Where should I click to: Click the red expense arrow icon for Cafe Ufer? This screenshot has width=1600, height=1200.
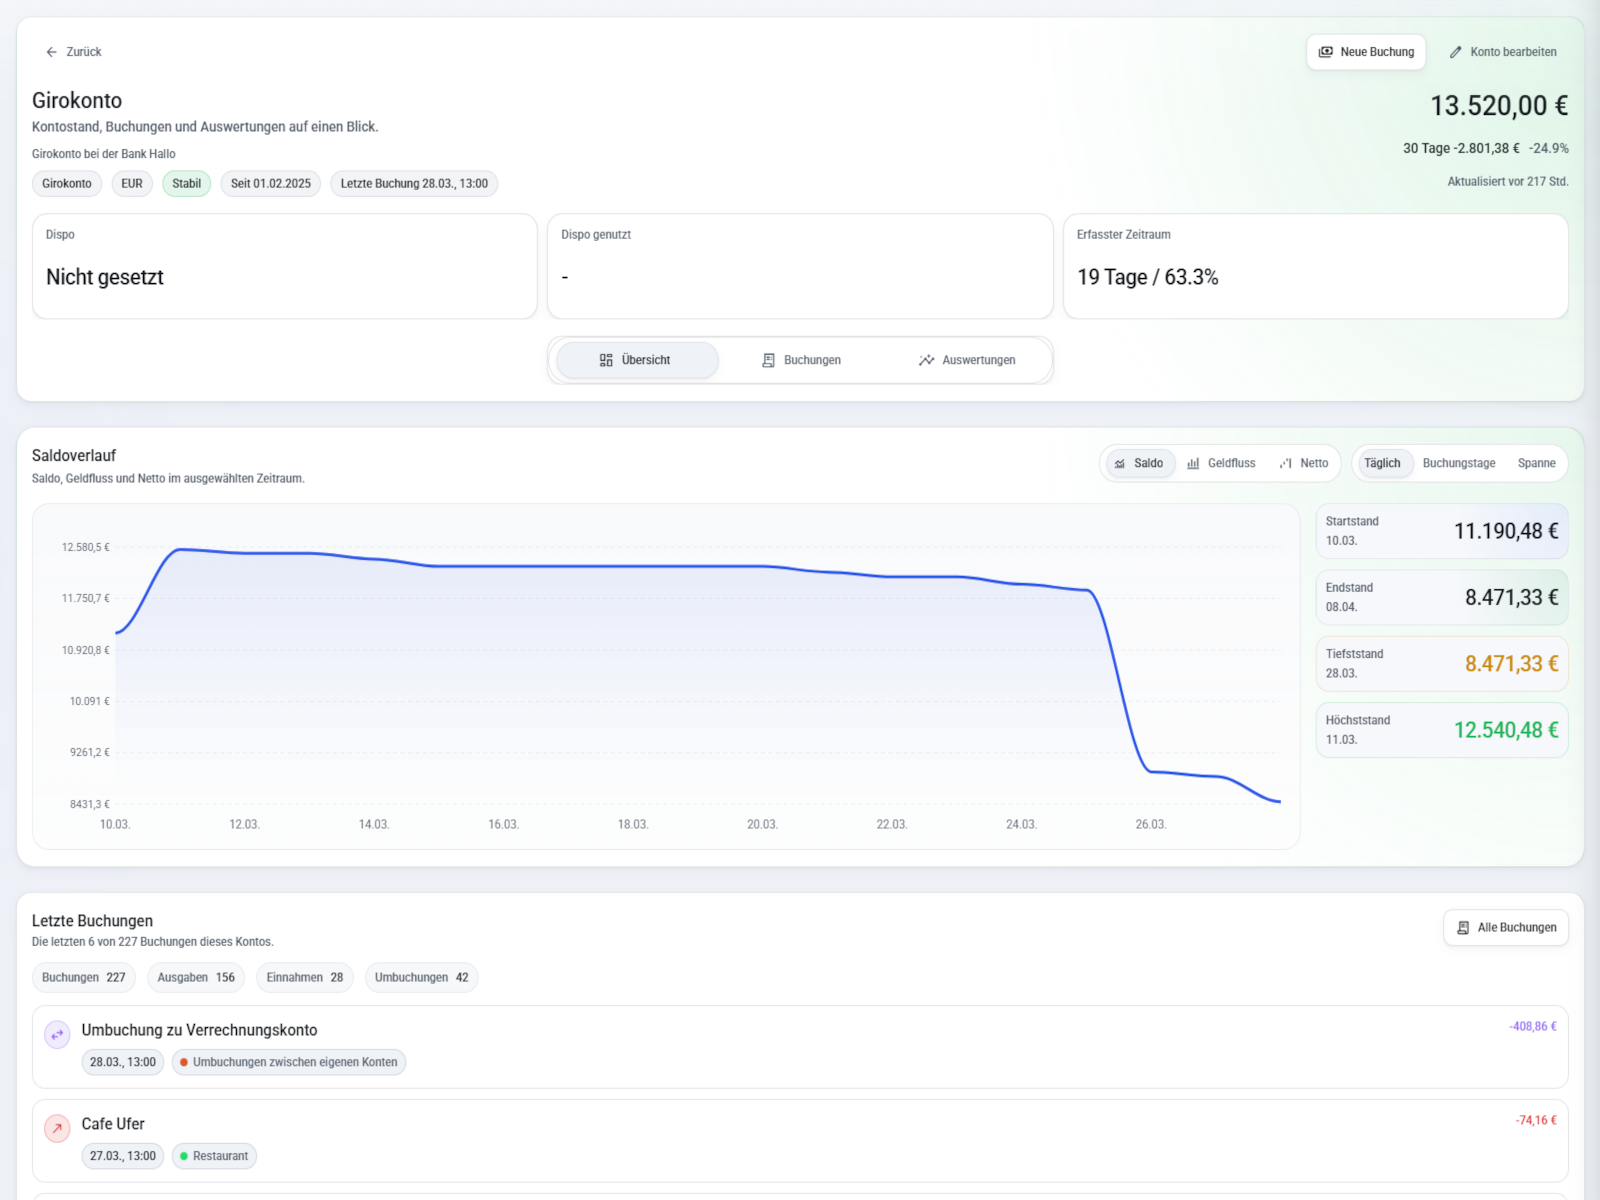point(57,1128)
